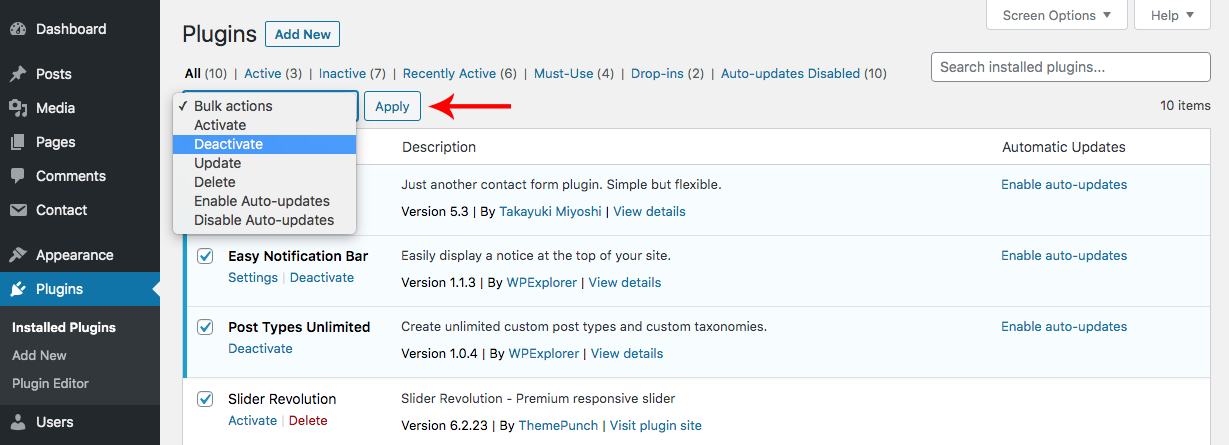Click the Add New button beside Plugins

tap(302, 34)
